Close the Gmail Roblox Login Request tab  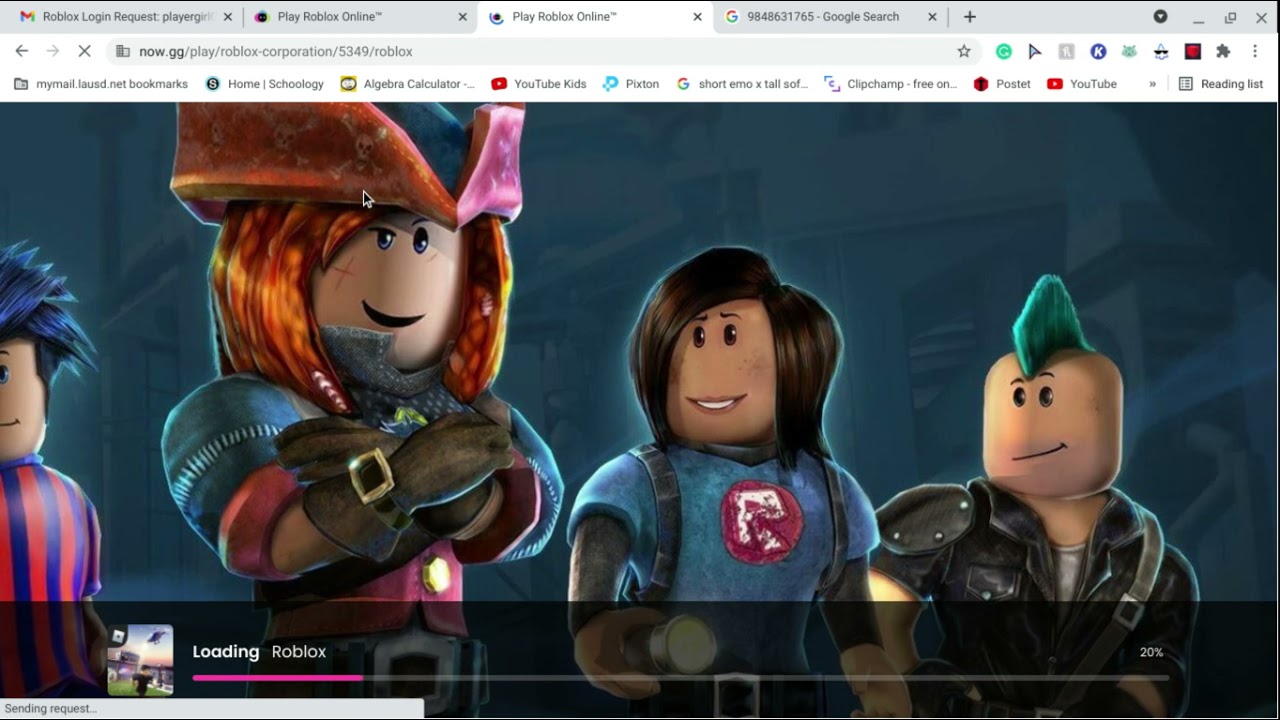[227, 17]
